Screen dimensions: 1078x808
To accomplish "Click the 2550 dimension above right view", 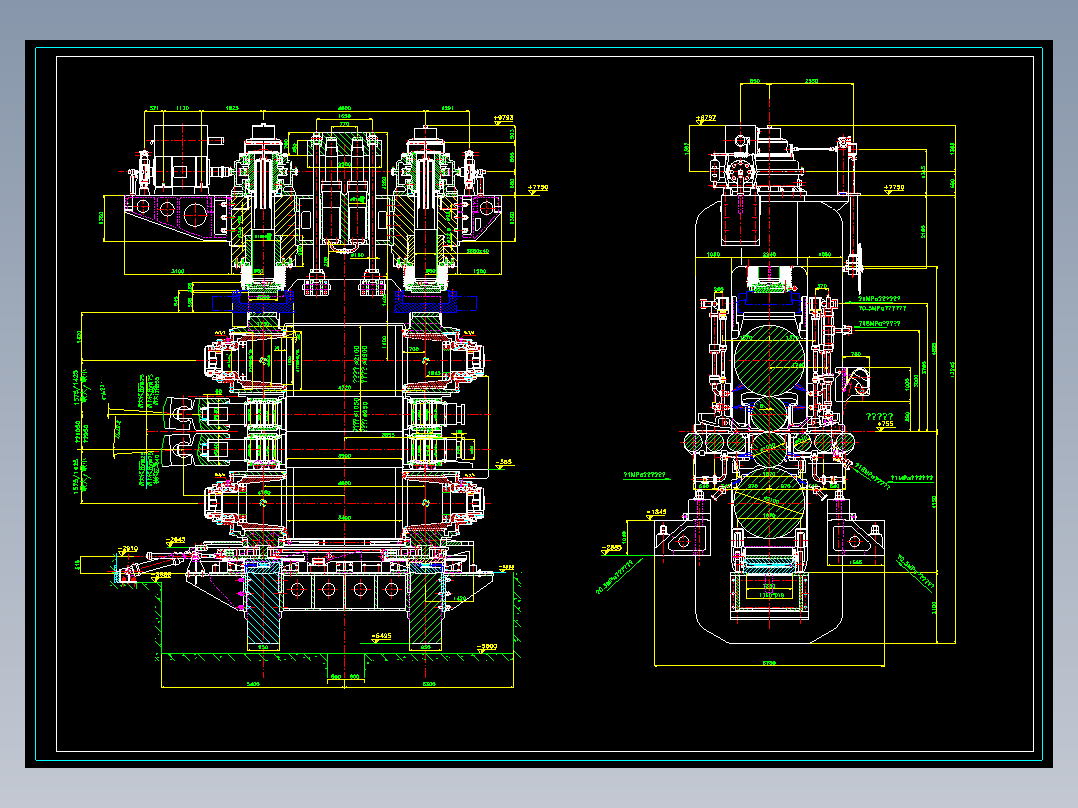I will (x=811, y=81).
